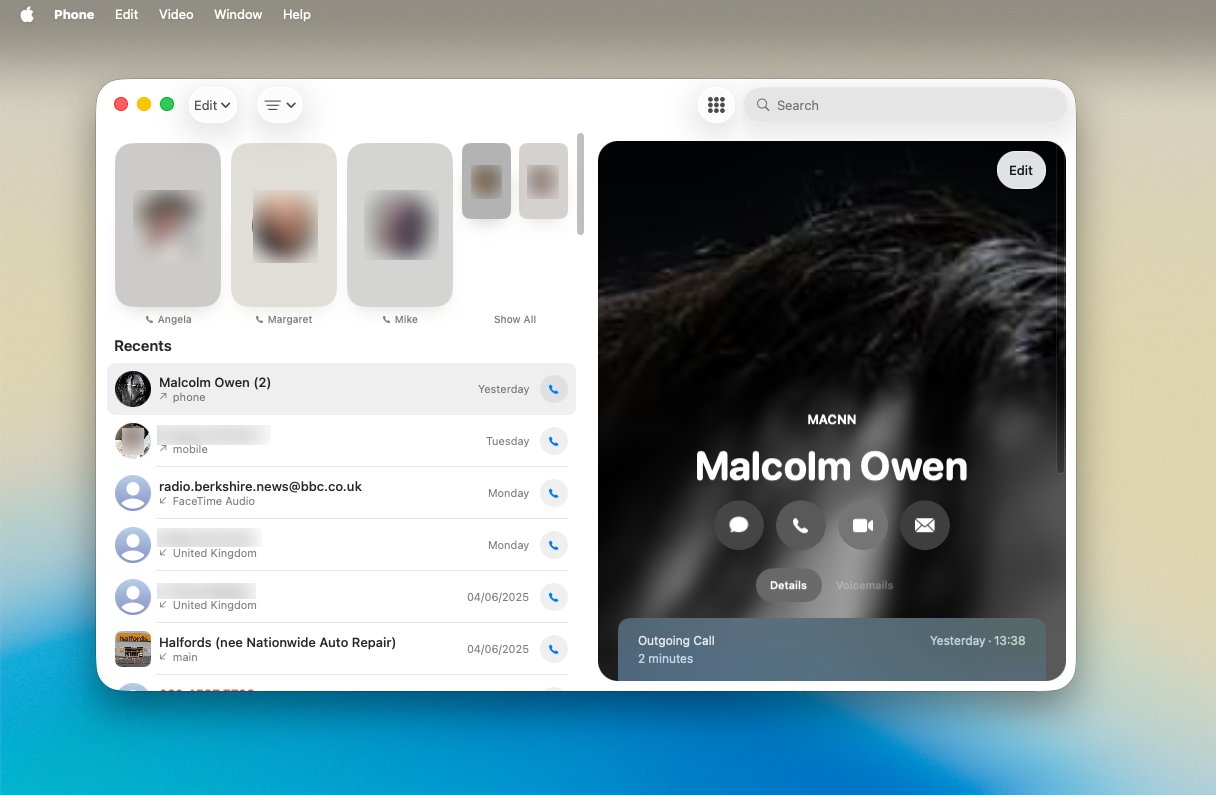Click Halfords avatar thumbnail

(133, 649)
